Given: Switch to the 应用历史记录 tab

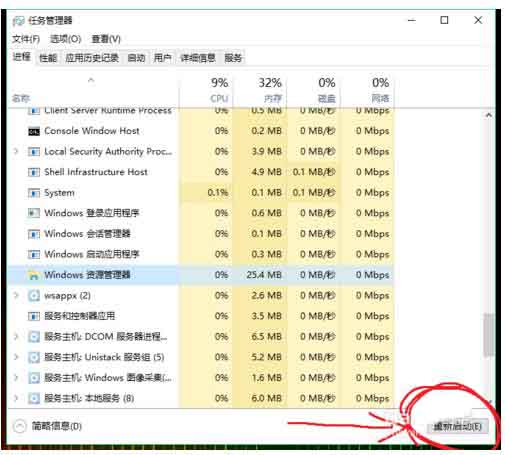Looking at the screenshot, I should (92, 58).
